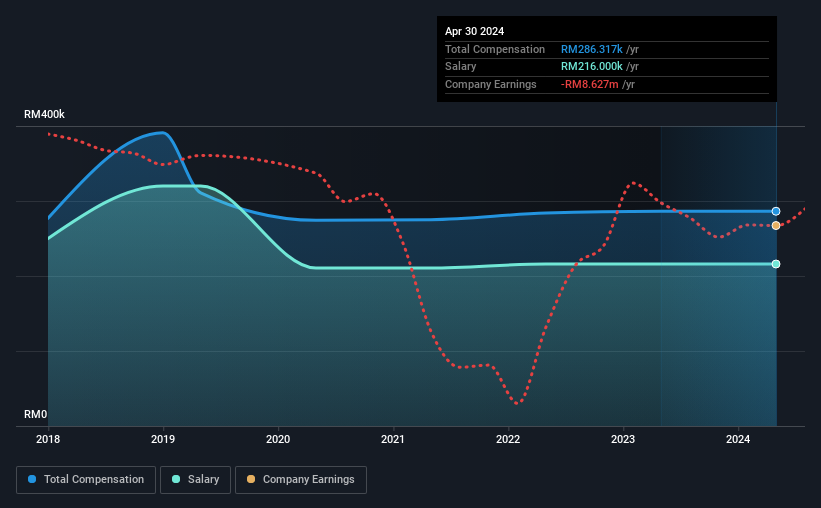Toggle the Salary legend button
The image size is (821, 508).
pyautogui.click(x=195, y=480)
